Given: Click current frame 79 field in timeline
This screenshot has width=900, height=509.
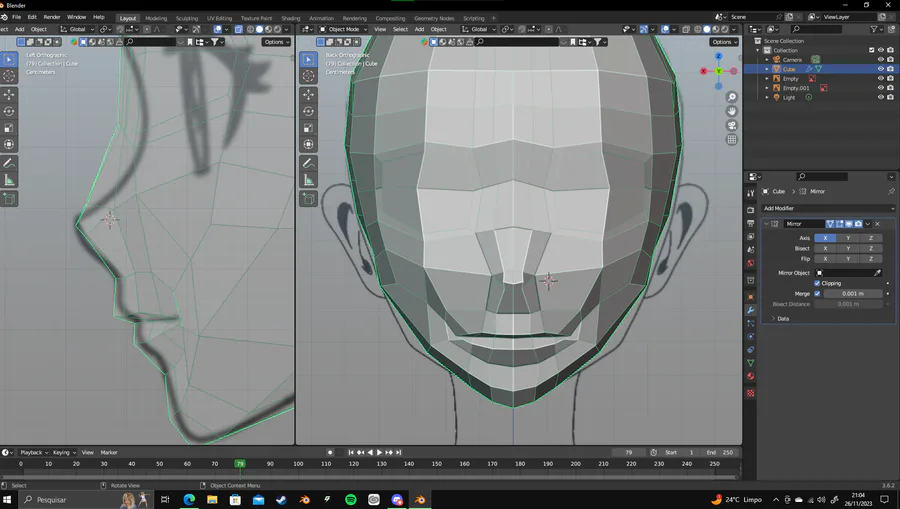Looking at the screenshot, I should tap(628, 452).
